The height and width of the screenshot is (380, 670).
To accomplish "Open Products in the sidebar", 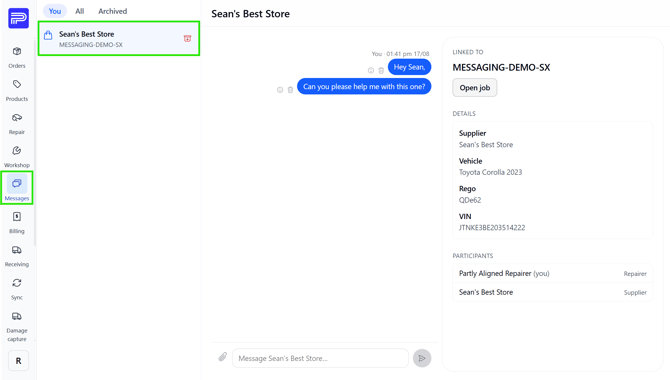I will pos(17,91).
